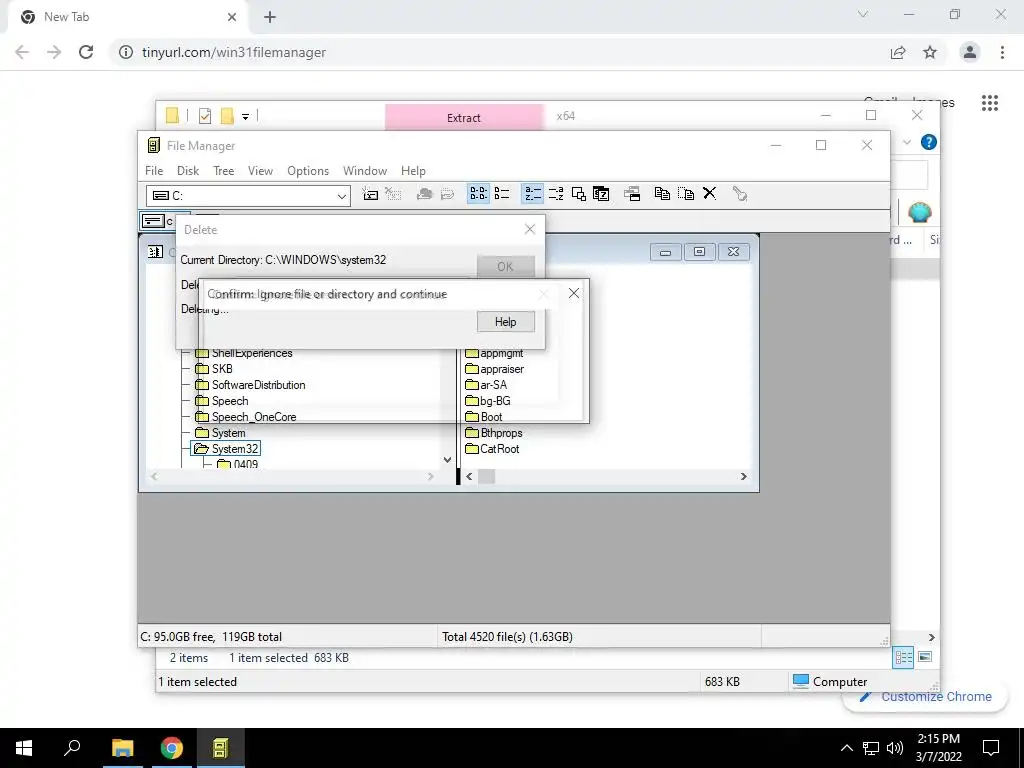Click the Chrome back arrow

tap(22, 52)
